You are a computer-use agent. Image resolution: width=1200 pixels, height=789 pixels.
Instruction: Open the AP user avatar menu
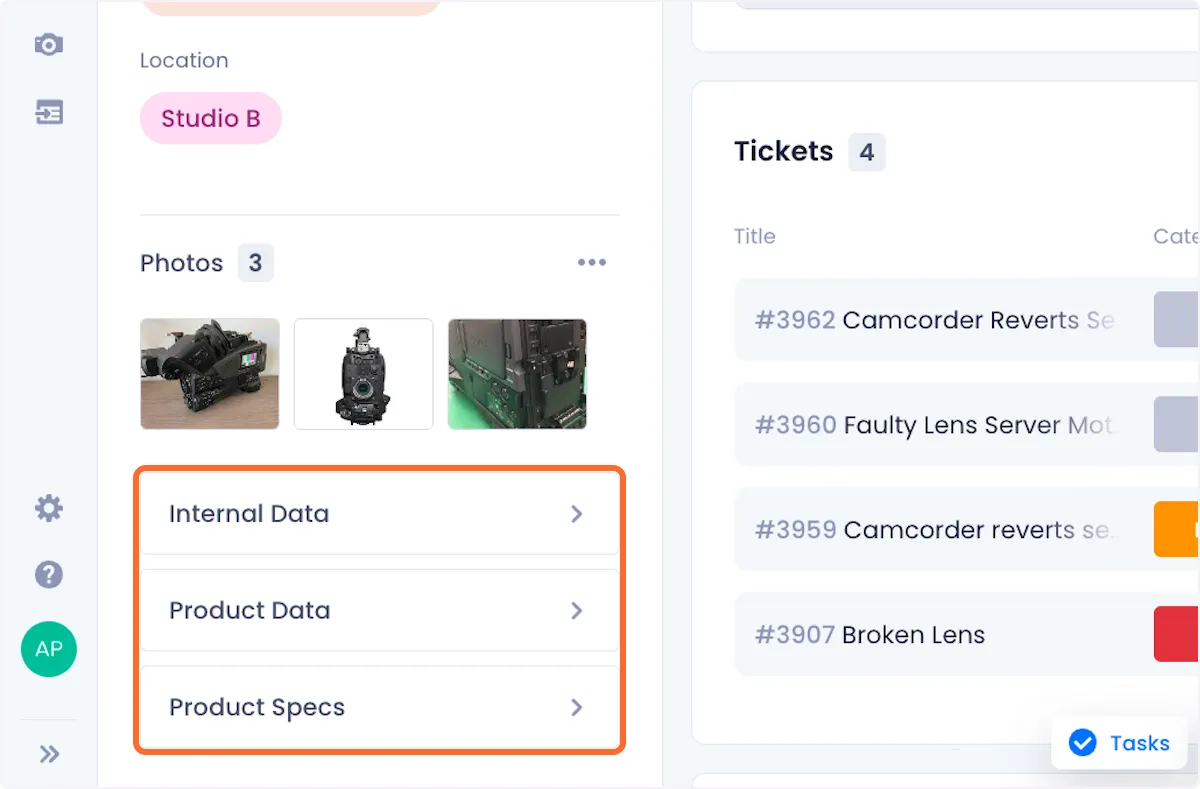coord(48,649)
